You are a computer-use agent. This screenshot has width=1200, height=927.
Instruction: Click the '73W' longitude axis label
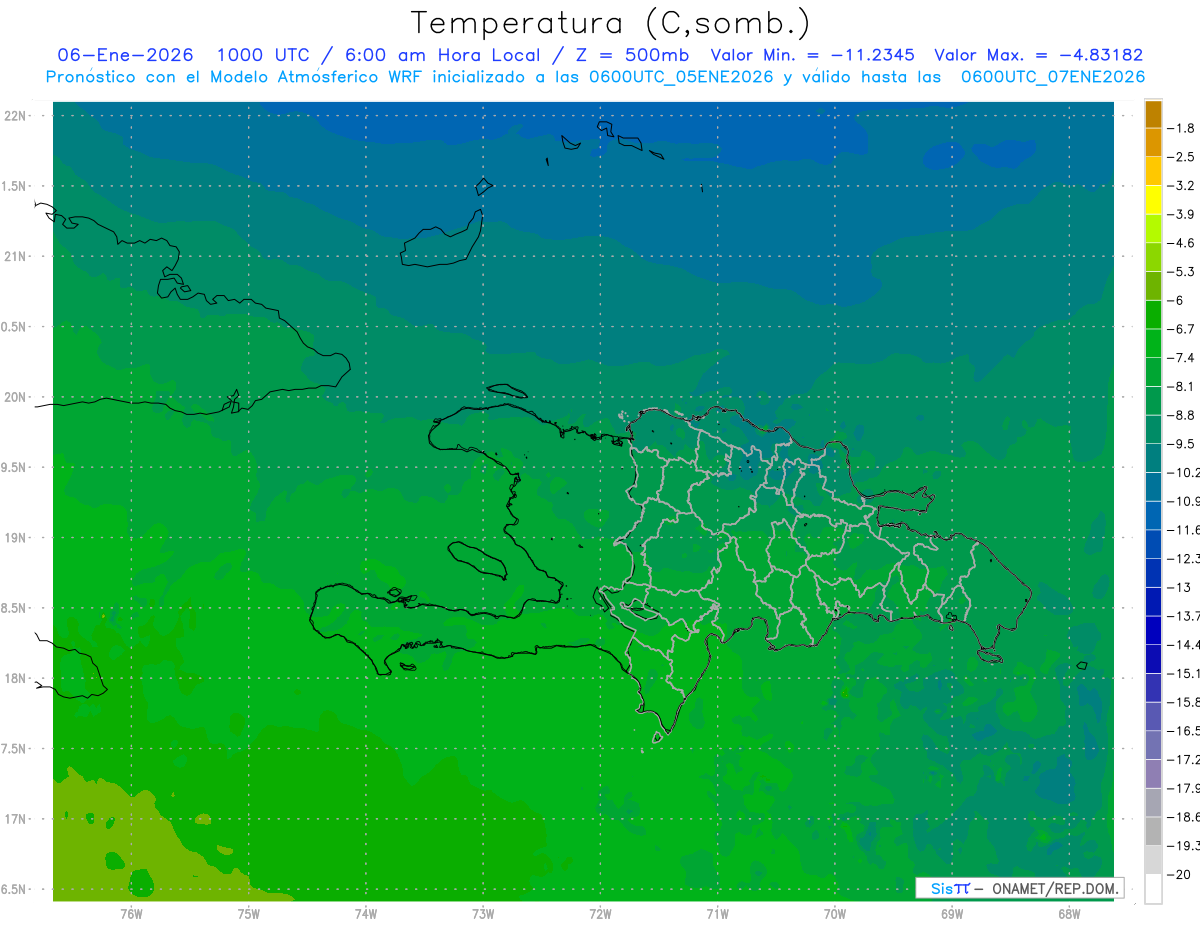click(x=483, y=914)
